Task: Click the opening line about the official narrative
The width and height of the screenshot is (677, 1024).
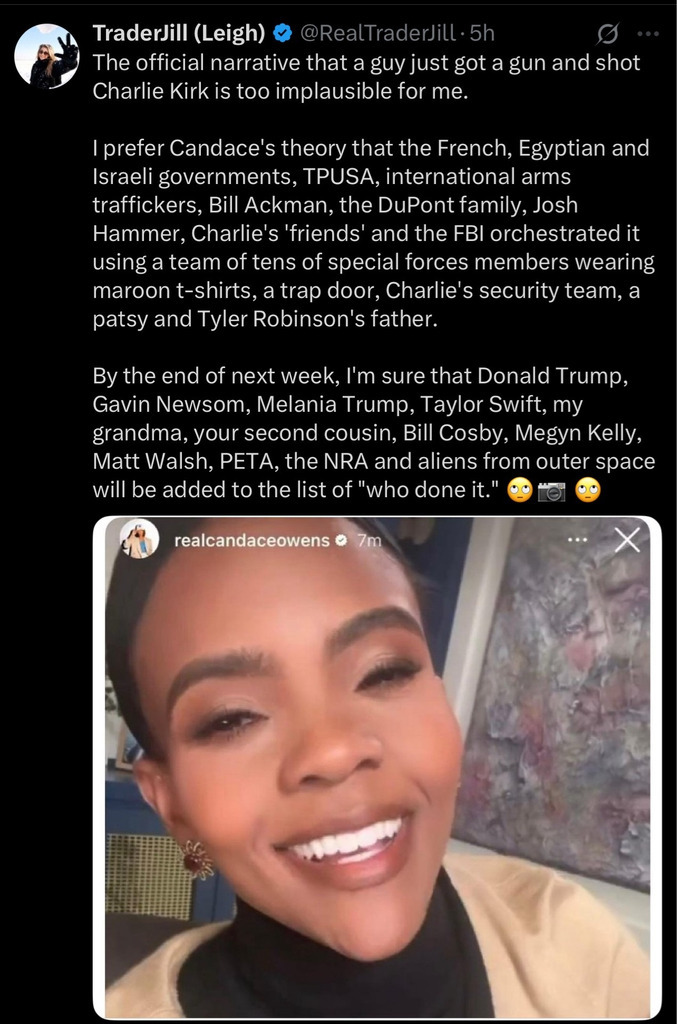Action: [x=366, y=76]
